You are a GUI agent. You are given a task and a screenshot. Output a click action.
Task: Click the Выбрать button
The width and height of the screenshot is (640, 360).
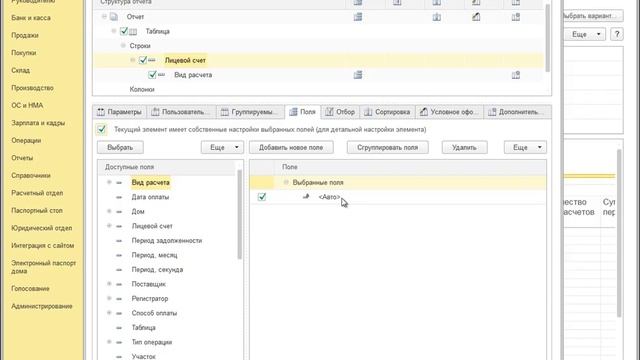(120, 147)
